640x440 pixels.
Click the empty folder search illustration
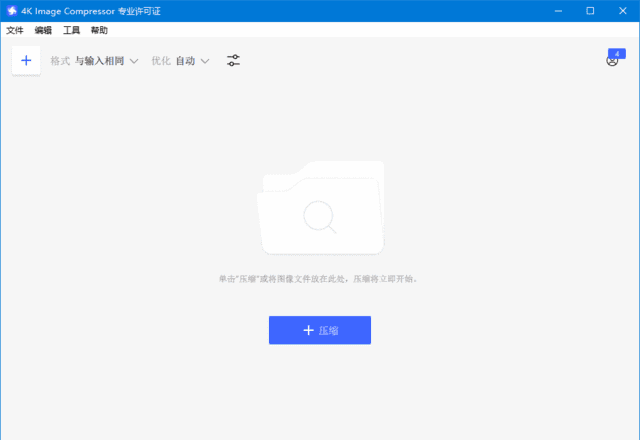pos(320,208)
